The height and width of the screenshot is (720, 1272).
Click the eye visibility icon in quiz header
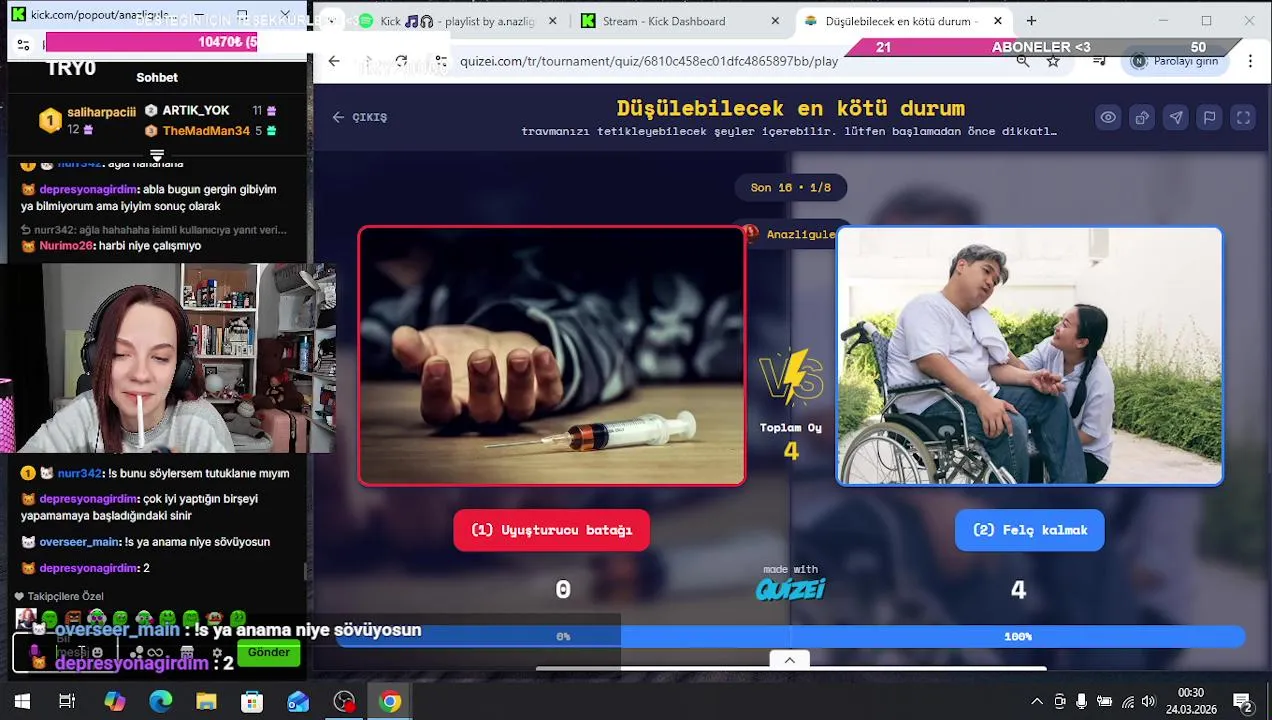click(1108, 117)
